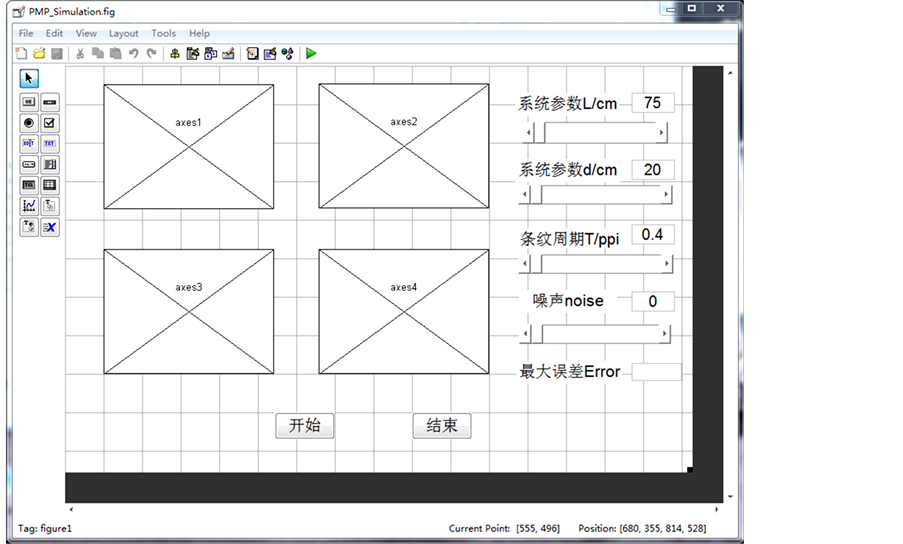The width and height of the screenshot is (903, 544).
Task: Click the 开始 button
Action: point(305,426)
